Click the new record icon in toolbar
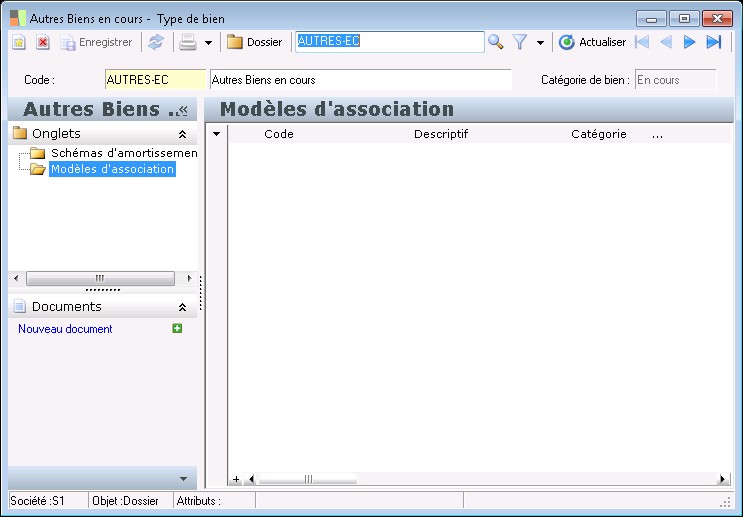Image resolution: width=743 pixels, height=517 pixels. pos(18,43)
